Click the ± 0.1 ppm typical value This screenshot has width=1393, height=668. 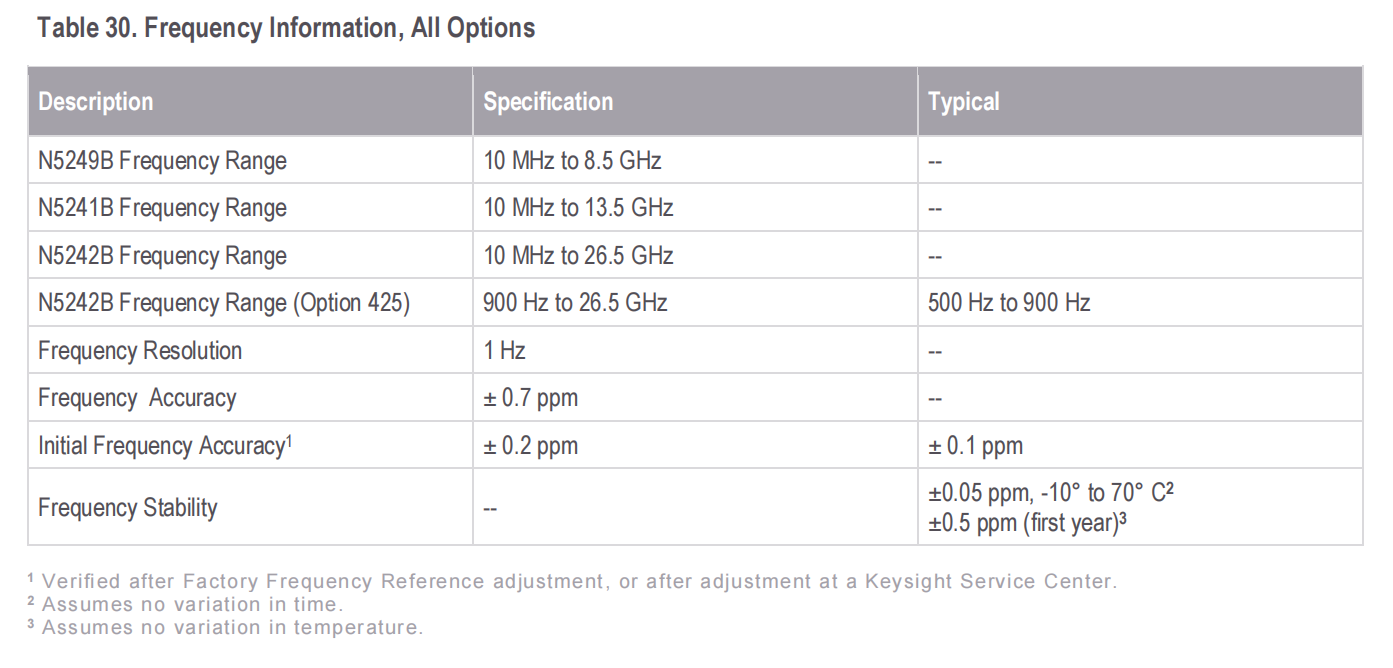click(975, 446)
